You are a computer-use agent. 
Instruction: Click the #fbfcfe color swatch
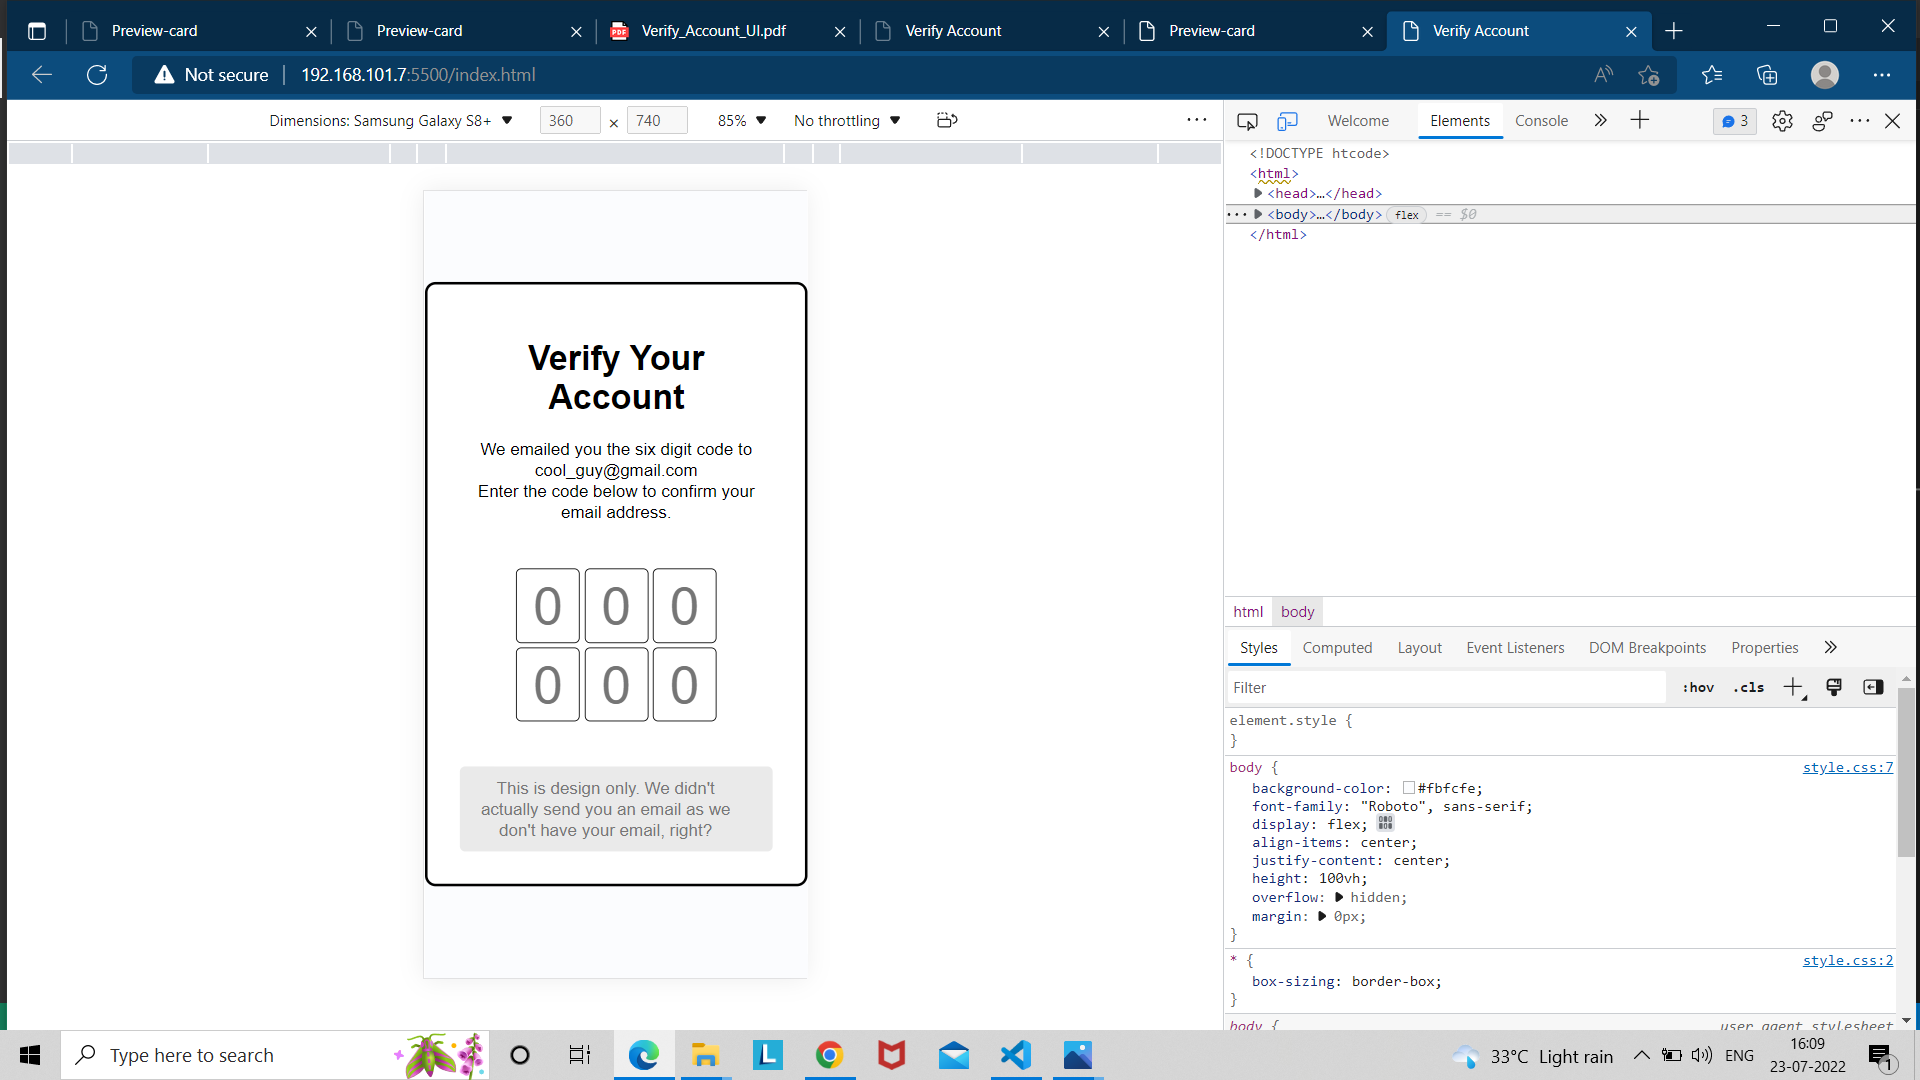1408,788
